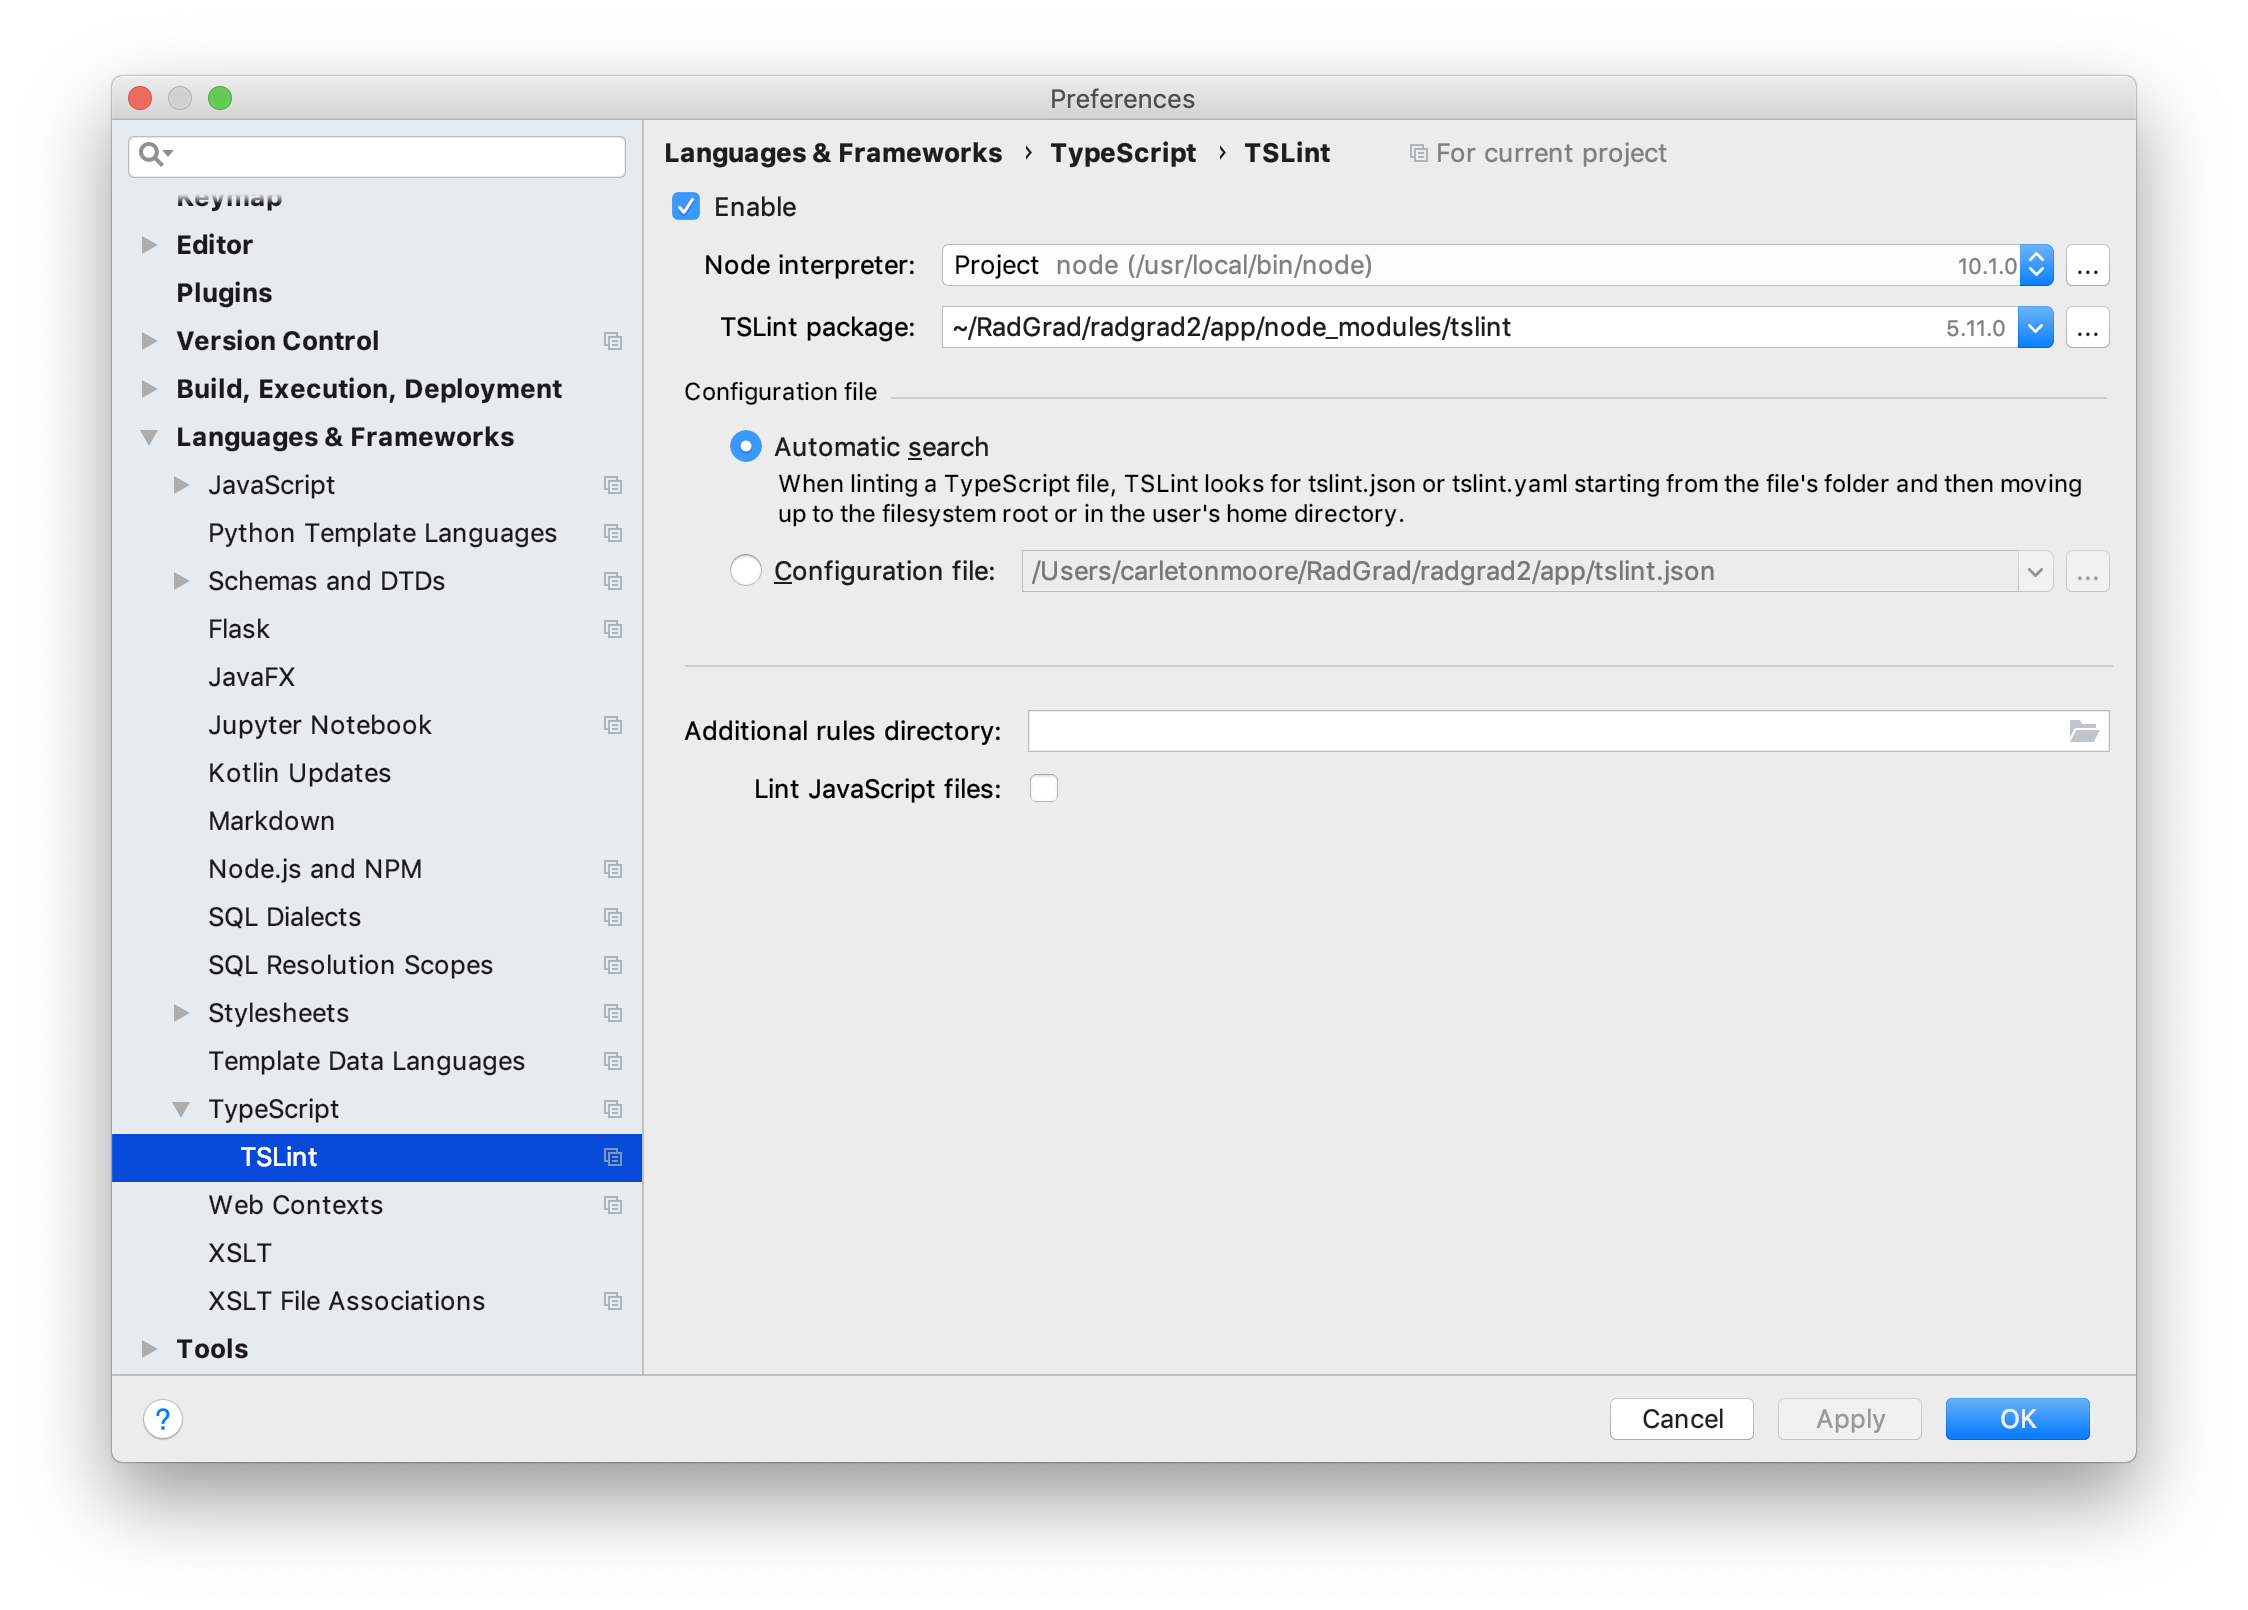Image resolution: width=2248 pixels, height=1610 pixels.
Task: Click the project-level icon beside Python Template Languages
Action: tap(613, 533)
